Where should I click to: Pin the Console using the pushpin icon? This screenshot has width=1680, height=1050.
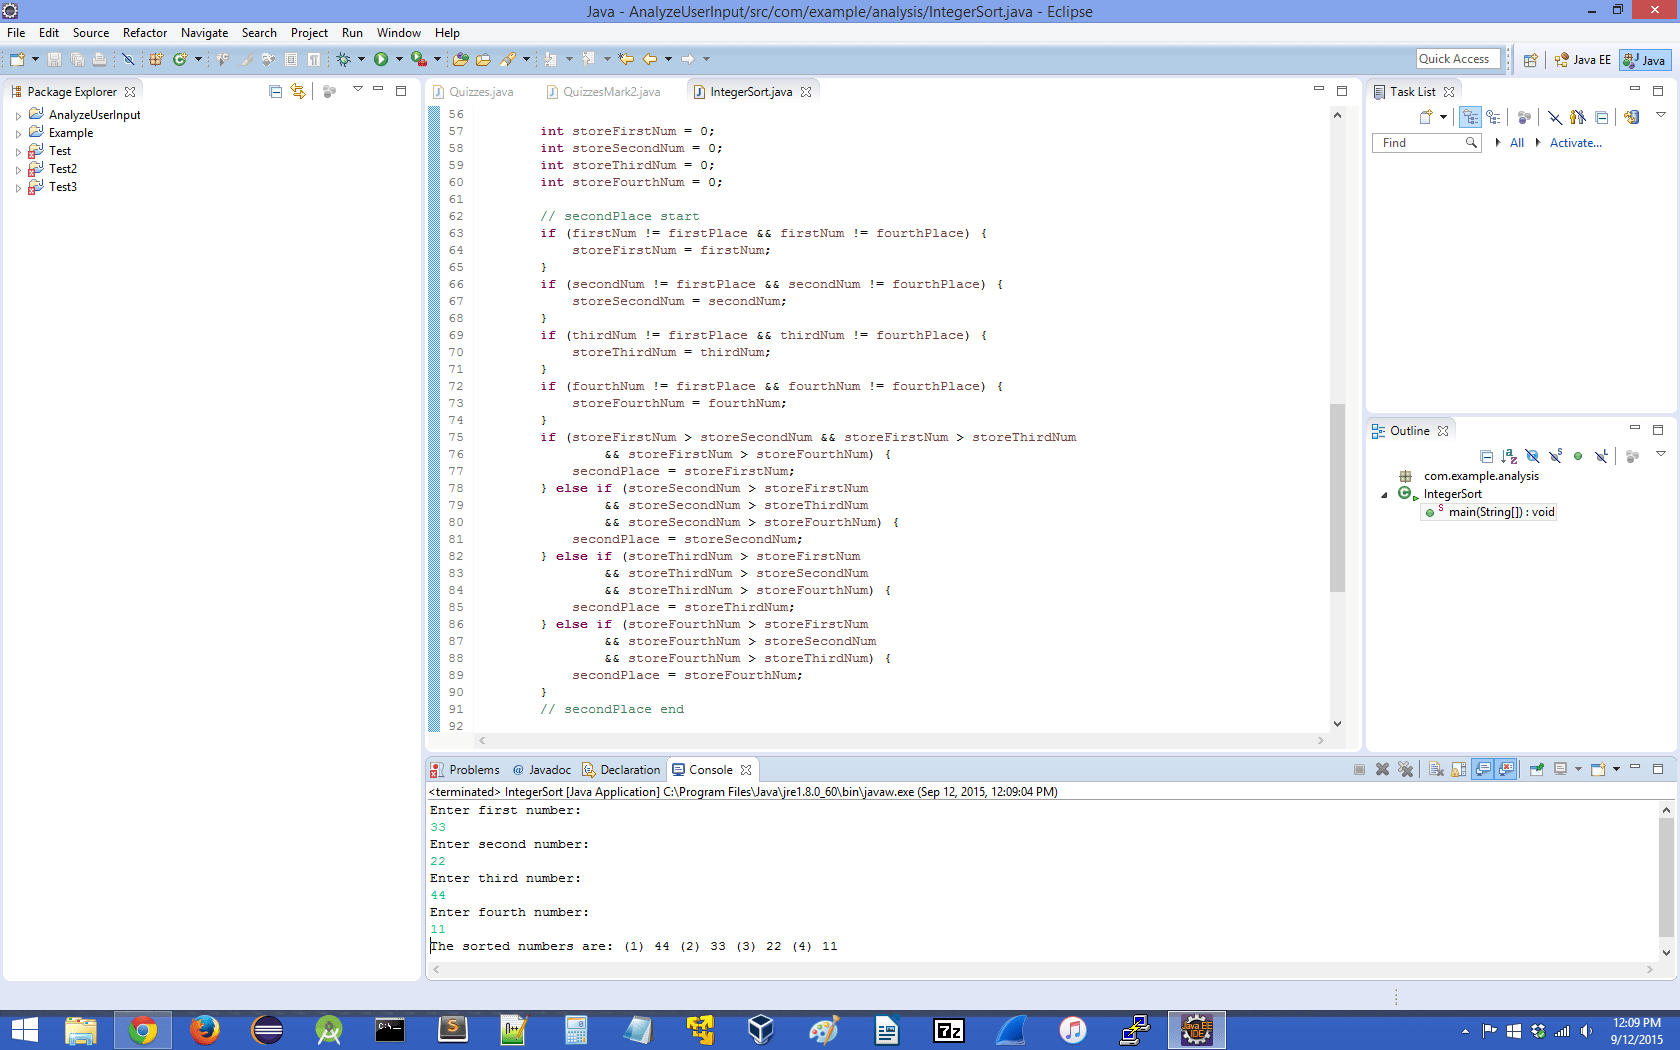(1536, 769)
